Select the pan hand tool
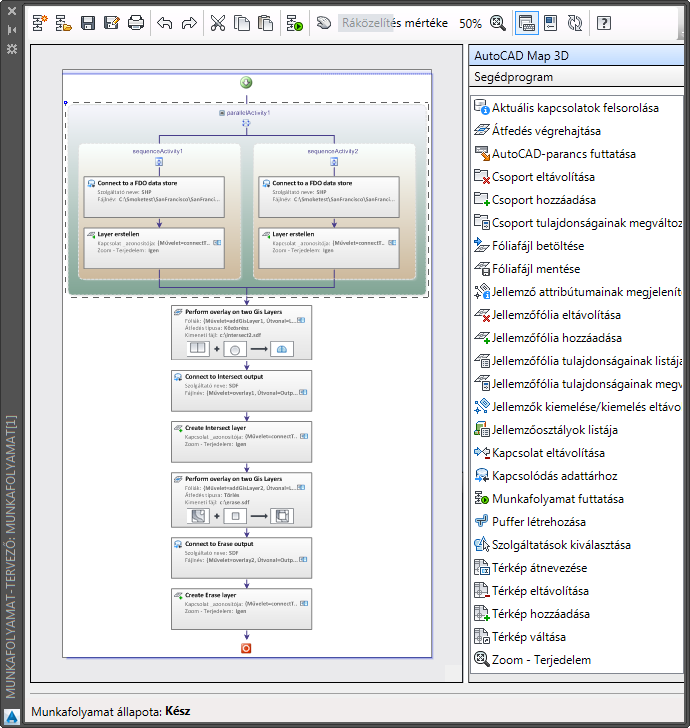 click(323, 22)
